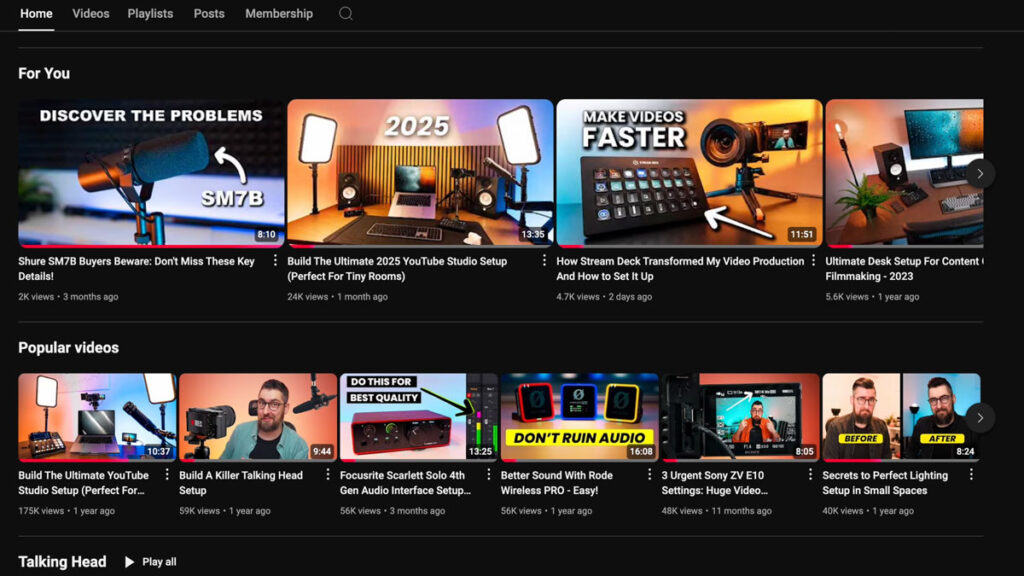Viewport: 1024px width, 576px height.
Task: Open options for Build The Ultimate YouTube Studio video
Action: tap(167, 475)
